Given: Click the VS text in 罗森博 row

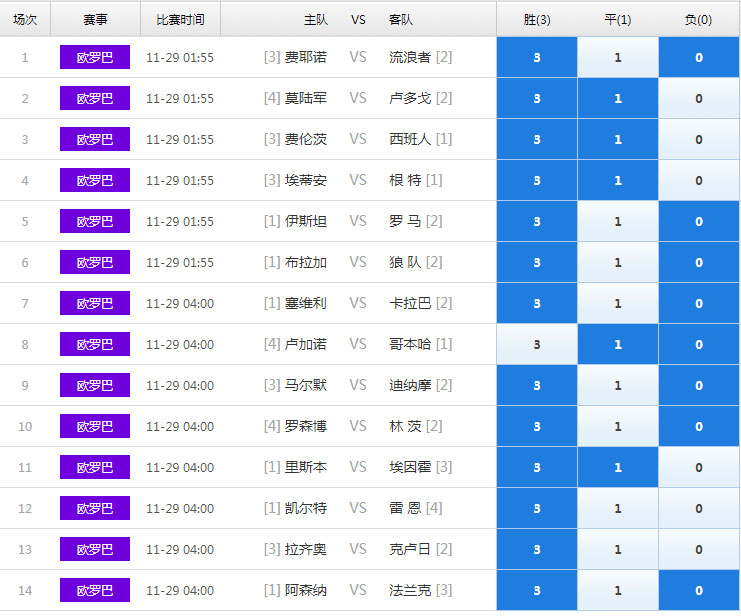Looking at the screenshot, I should (358, 426).
